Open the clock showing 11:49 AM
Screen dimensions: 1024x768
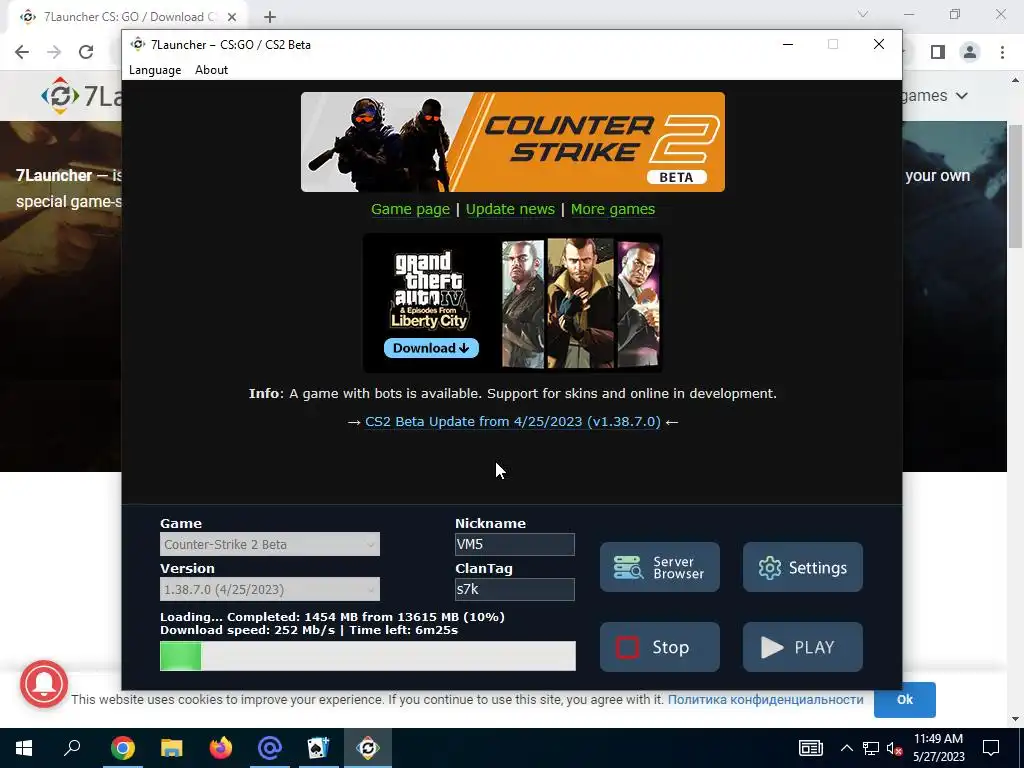tap(938, 748)
